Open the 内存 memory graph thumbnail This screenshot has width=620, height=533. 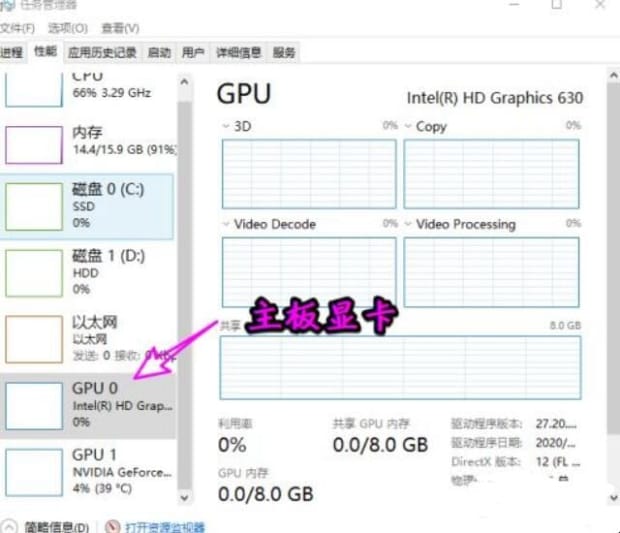click(x=34, y=145)
